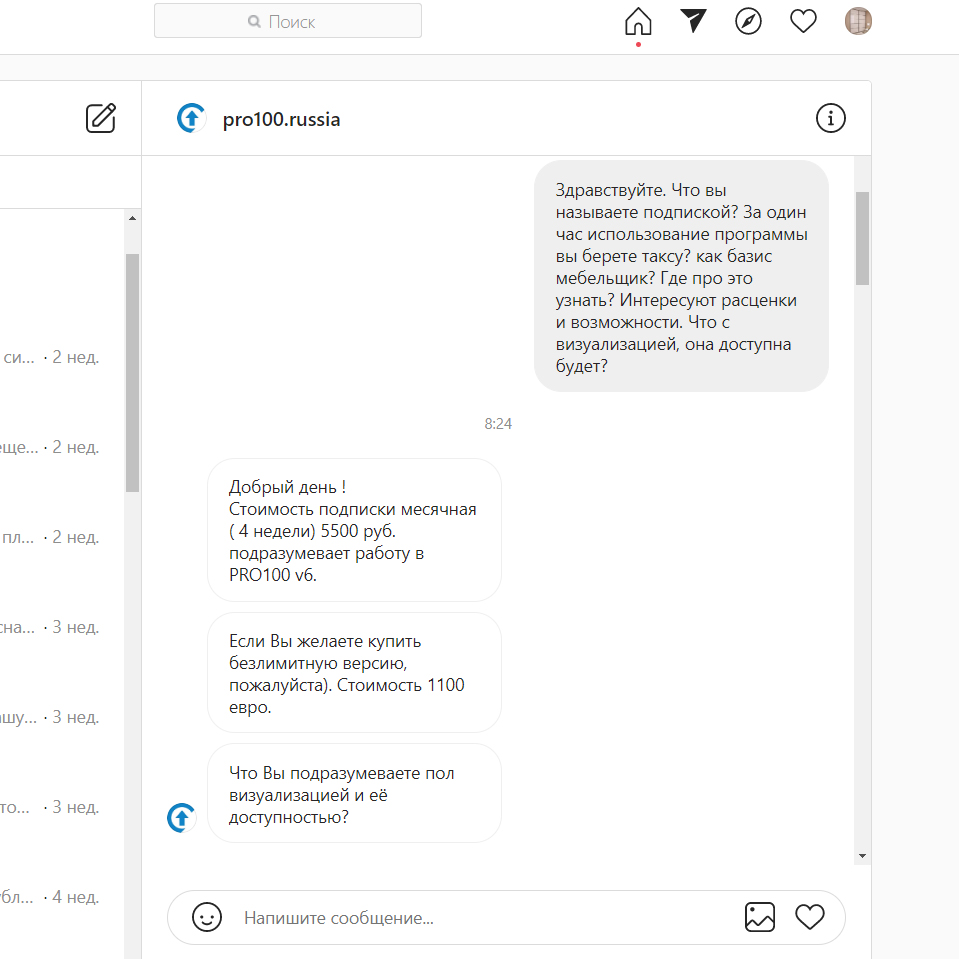Go to the Instagram home feed icon
Screen dimensions: 959x959
pyautogui.click(x=637, y=21)
